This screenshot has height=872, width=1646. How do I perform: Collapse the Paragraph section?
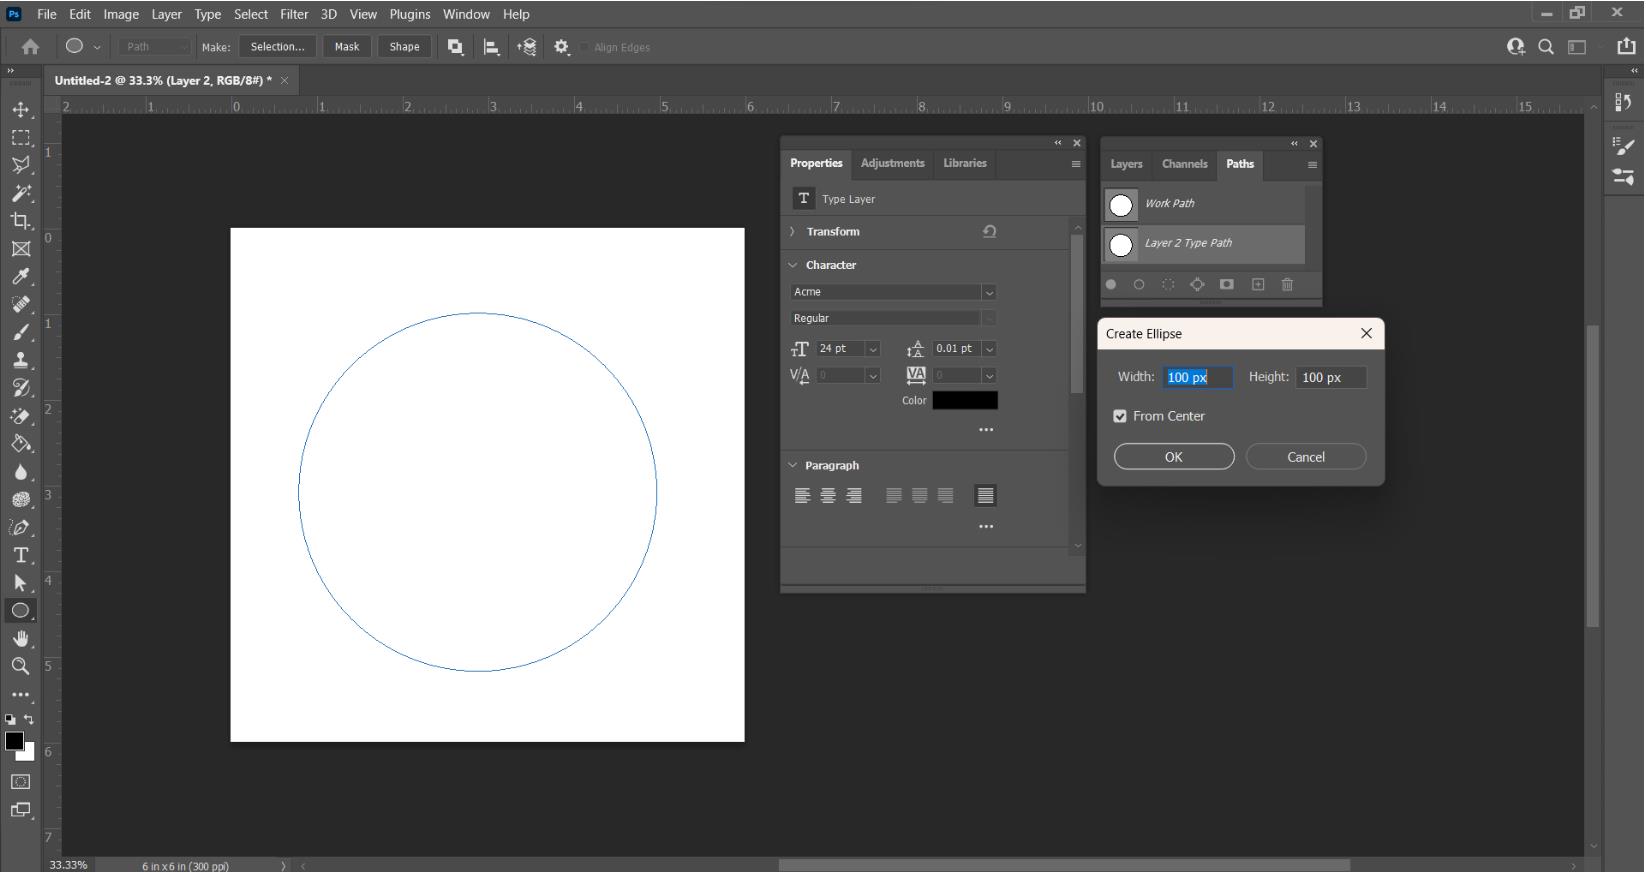(x=793, y=466)
